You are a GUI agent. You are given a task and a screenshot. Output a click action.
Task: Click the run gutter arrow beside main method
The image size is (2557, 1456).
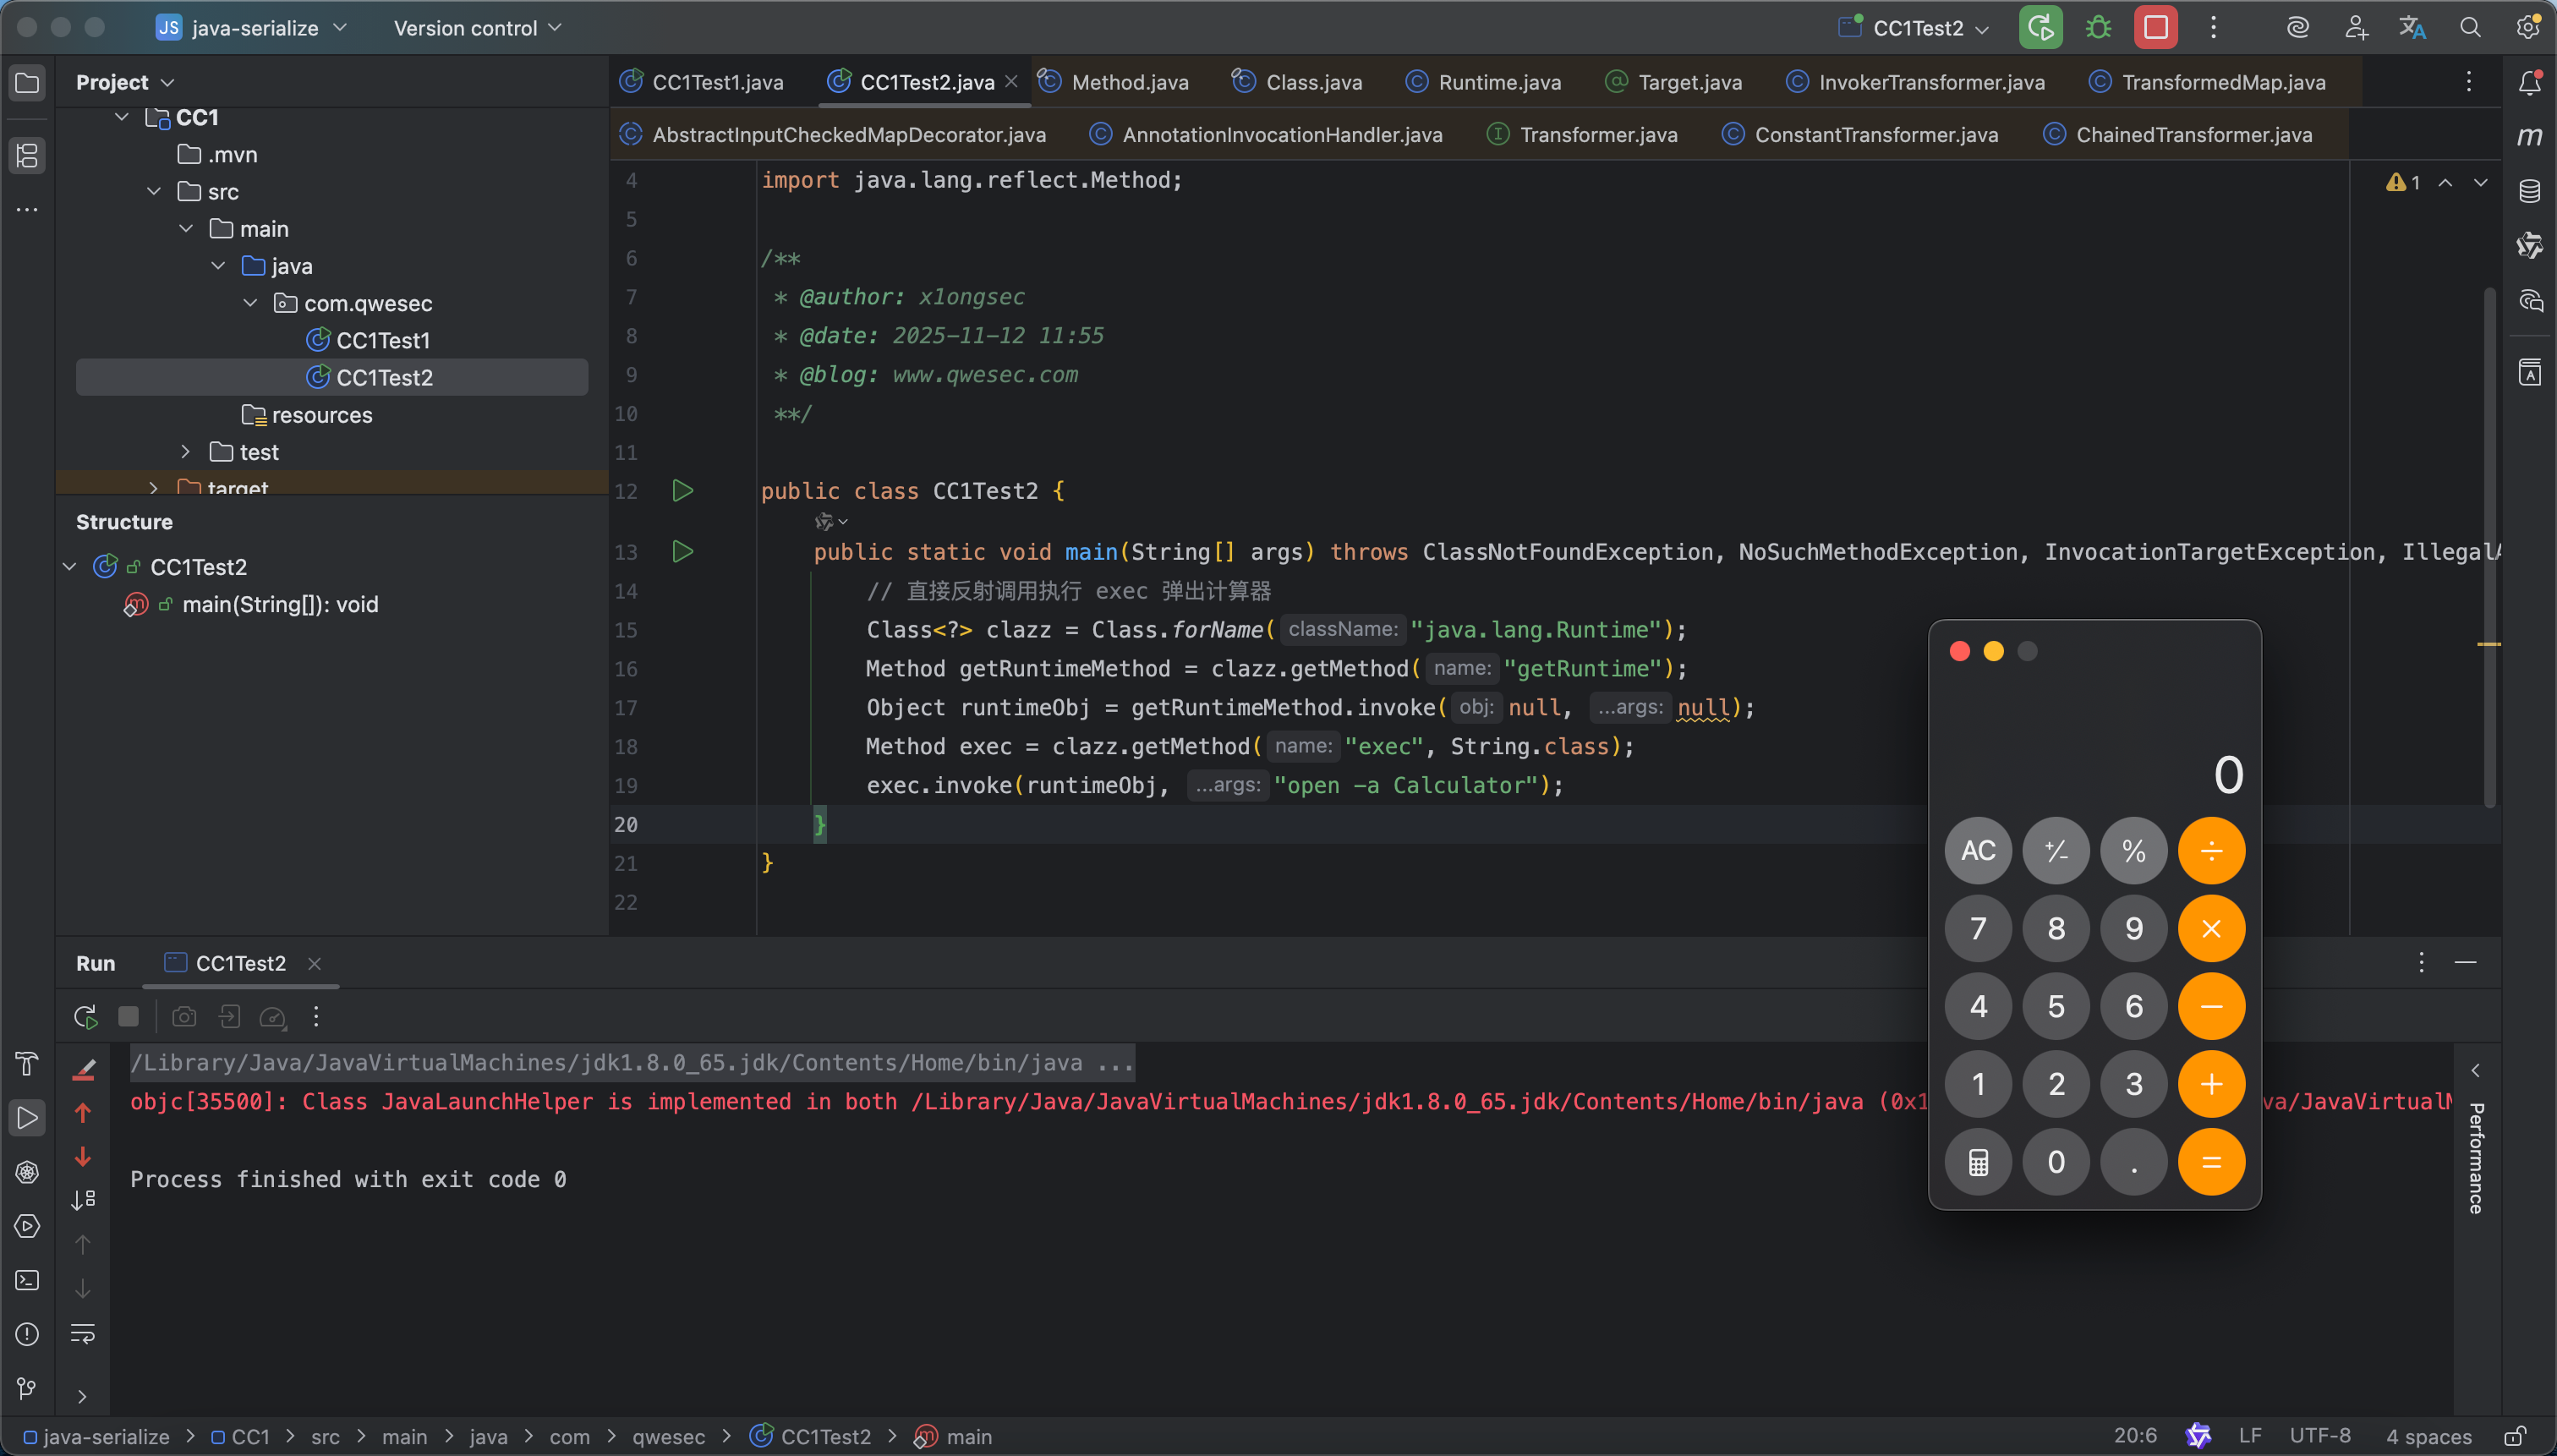(682, 552)
